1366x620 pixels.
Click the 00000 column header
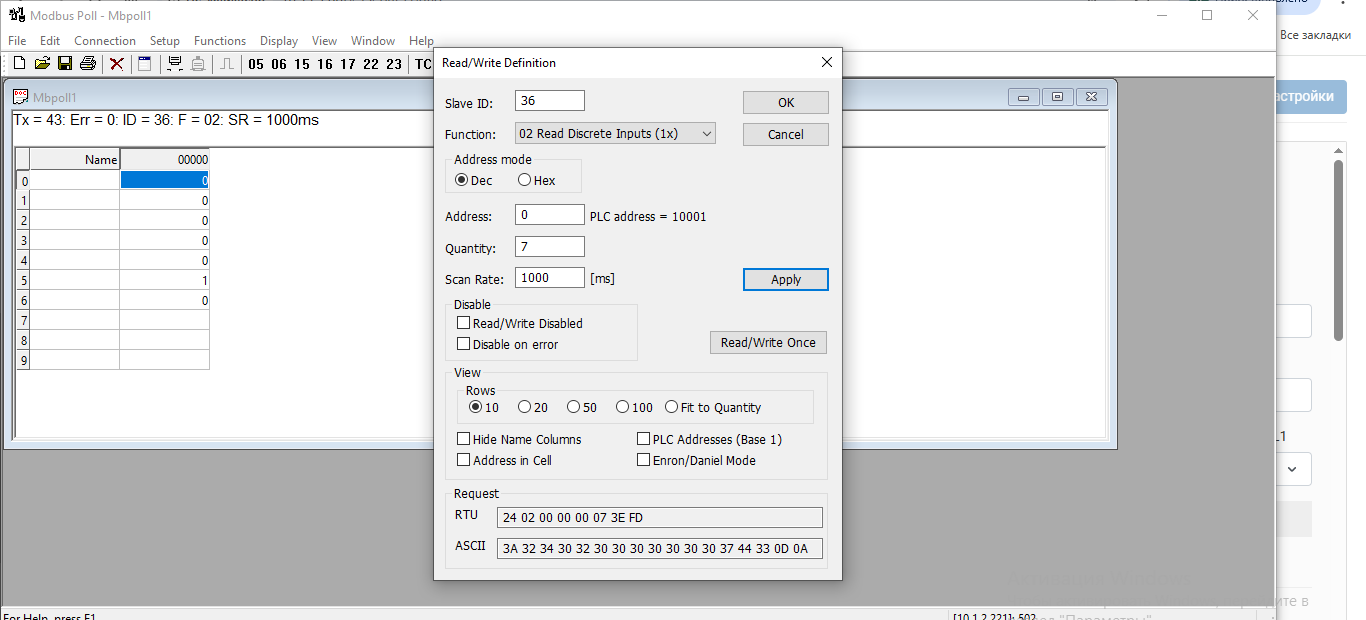(164, 159)
